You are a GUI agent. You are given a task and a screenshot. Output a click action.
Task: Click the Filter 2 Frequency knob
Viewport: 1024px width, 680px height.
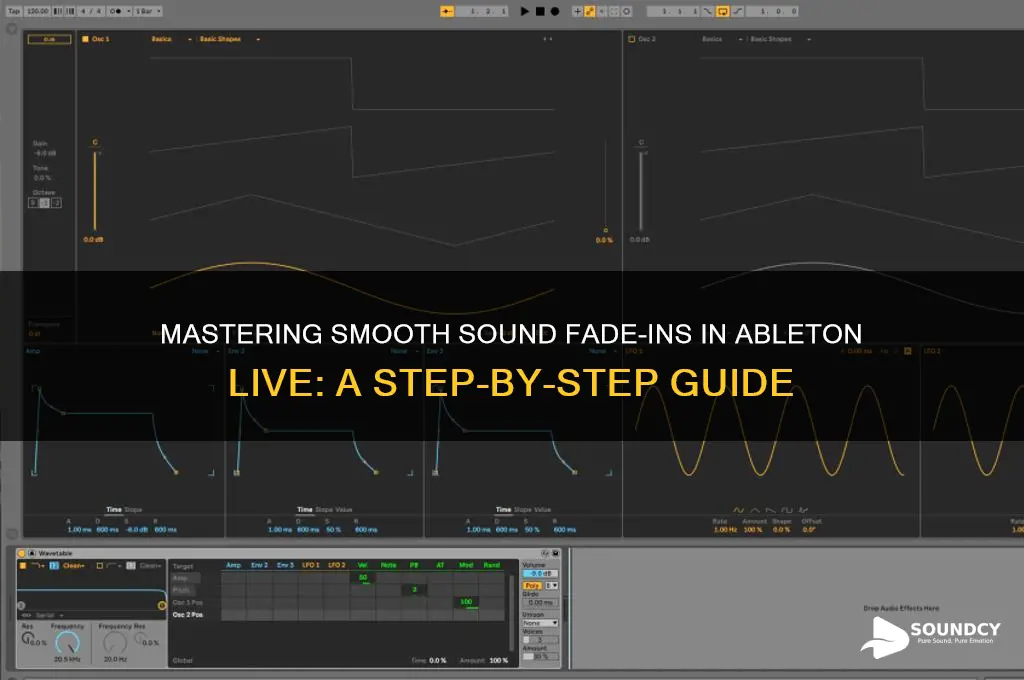(x=115, y=643)
